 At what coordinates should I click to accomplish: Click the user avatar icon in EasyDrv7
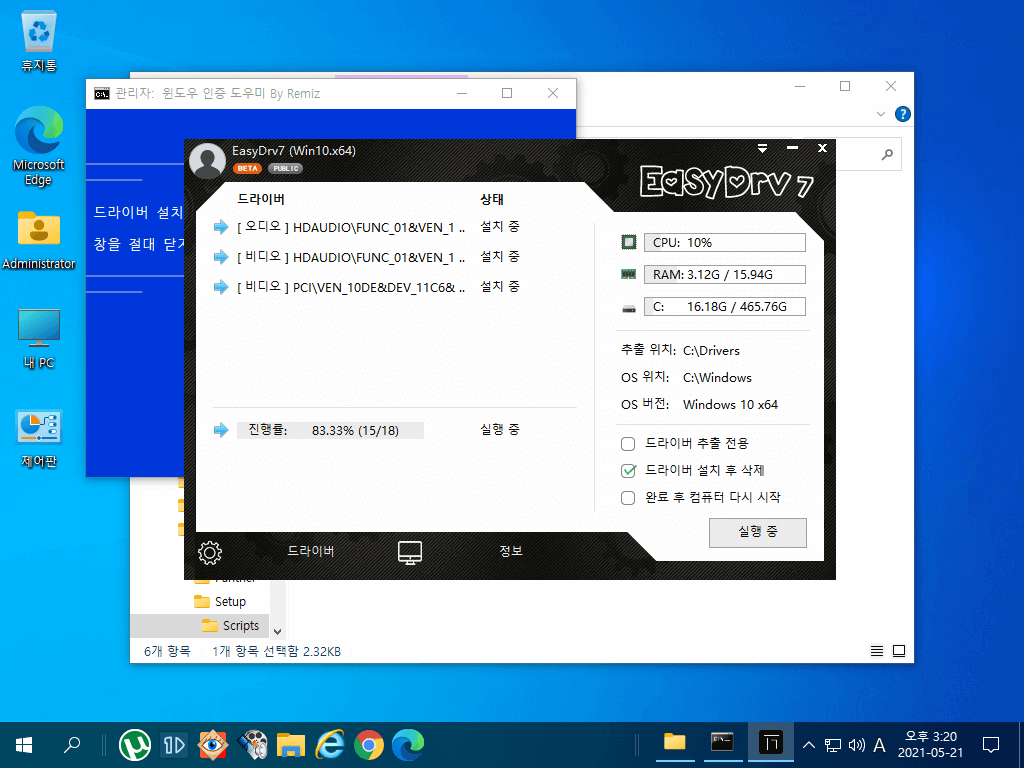tap(207, 161)
